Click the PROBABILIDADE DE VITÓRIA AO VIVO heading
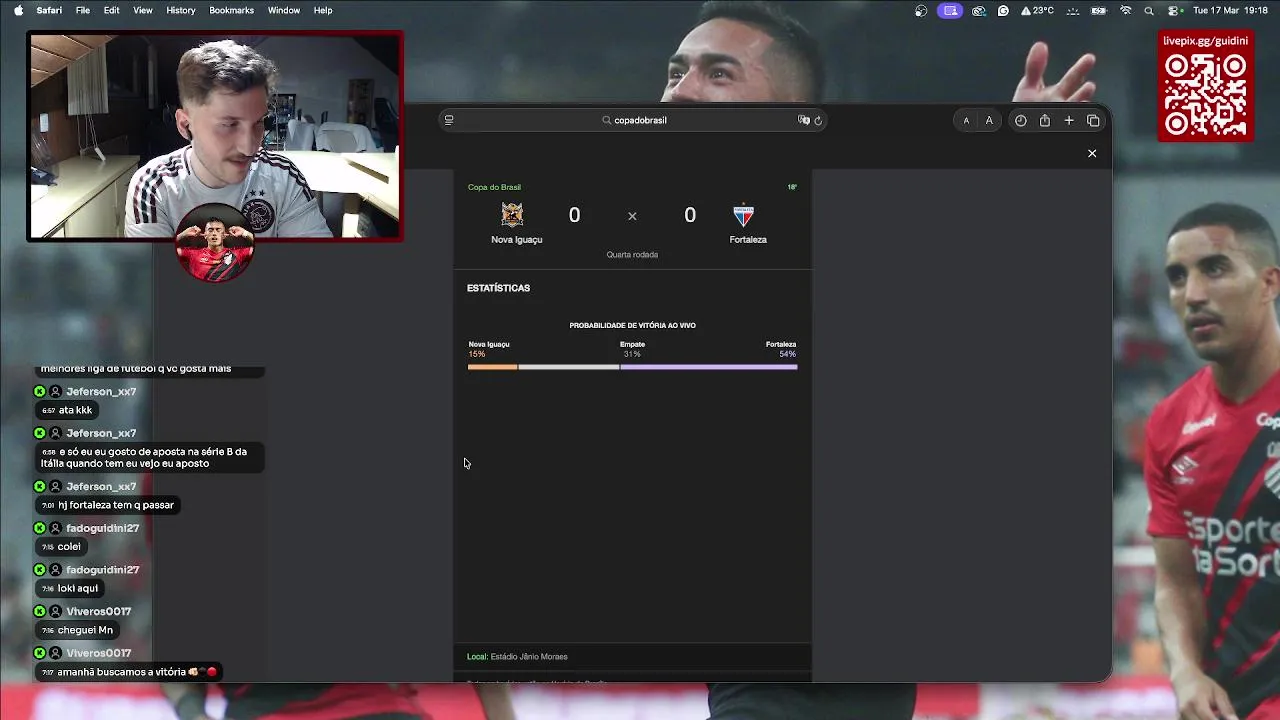The image size is (1280, 720). pyautogui.click(x=632, y=325)
